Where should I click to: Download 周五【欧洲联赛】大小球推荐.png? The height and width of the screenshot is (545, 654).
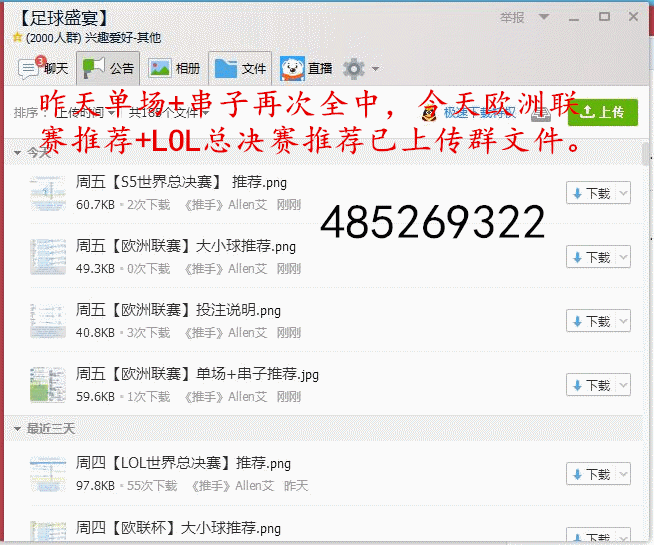coord(592,257)
